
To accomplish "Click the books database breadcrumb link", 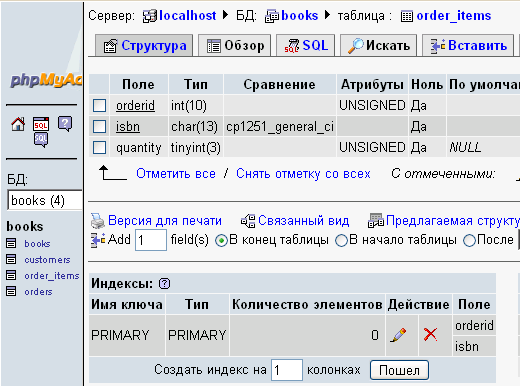I will point(300,16).
